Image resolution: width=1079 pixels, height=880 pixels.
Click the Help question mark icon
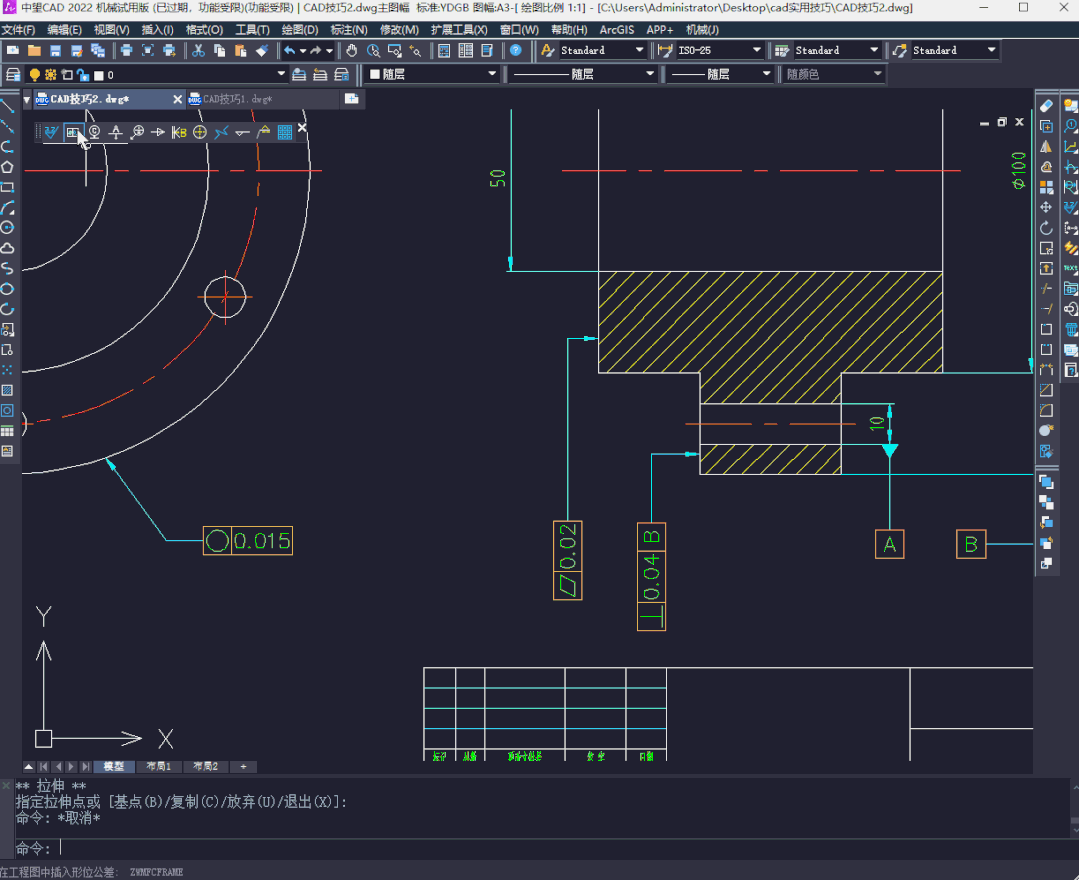(516, 50)
